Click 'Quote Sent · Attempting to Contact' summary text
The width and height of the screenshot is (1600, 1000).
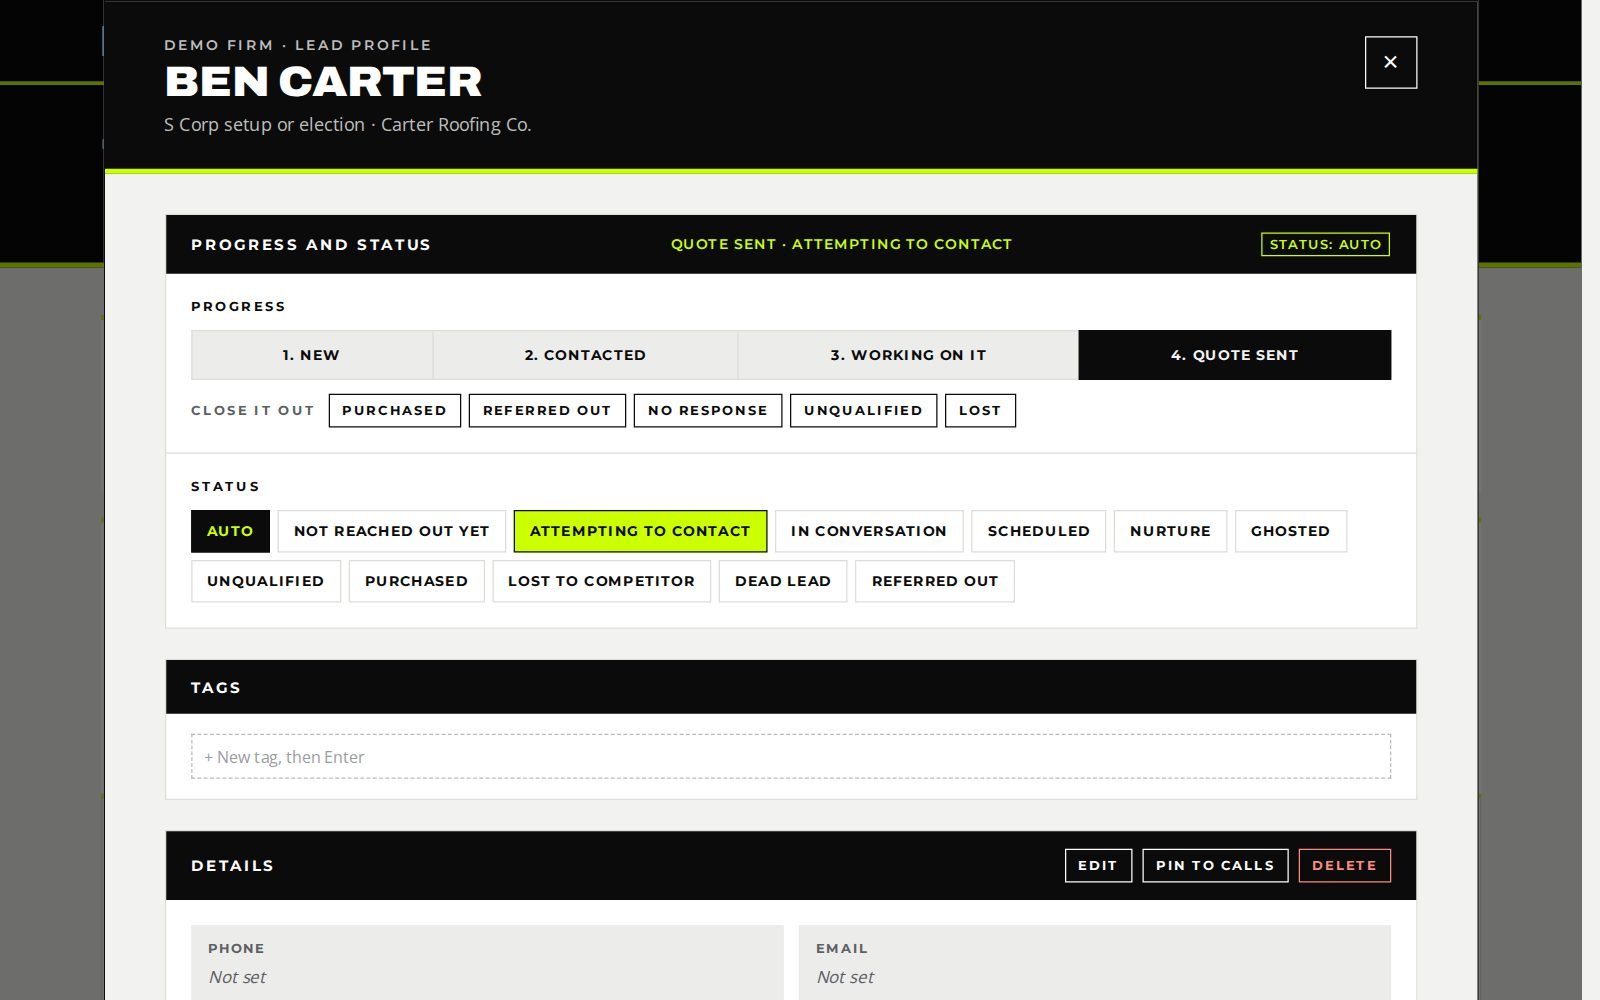tap(841, 244)
